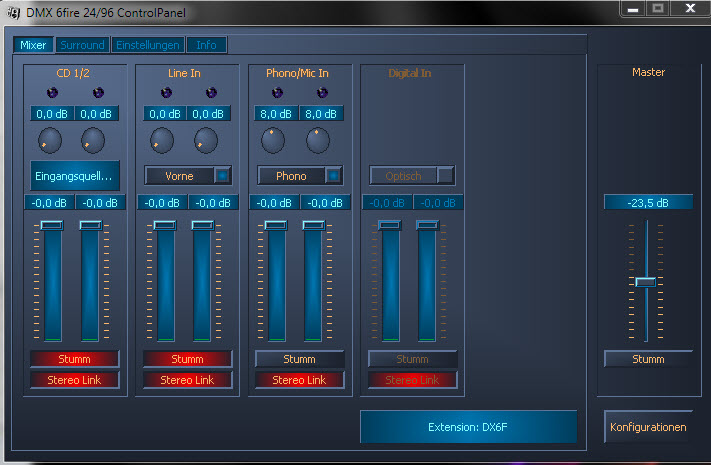Viewport: 711px width, 465px height.
Task: Click CD 1/2 right gain knob
Action: [93, 140]
